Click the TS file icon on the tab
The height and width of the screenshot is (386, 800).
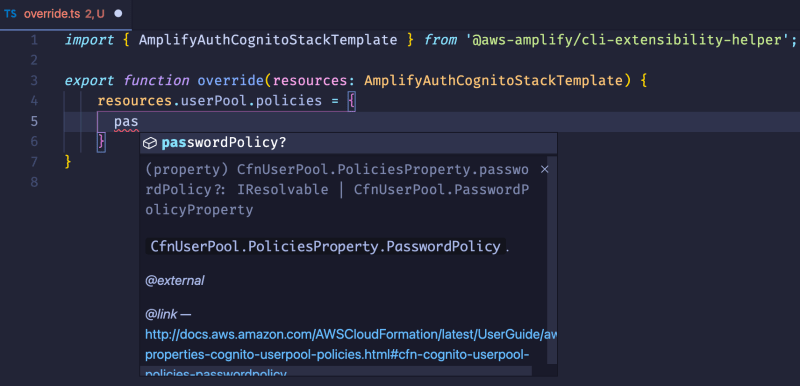click(10, 14)
